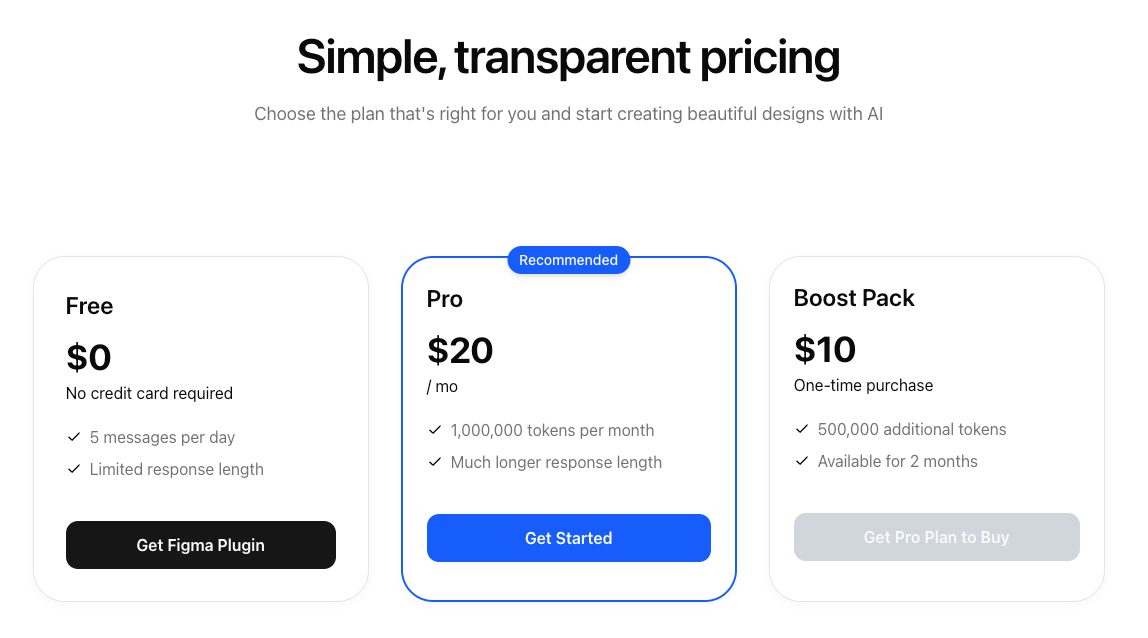Viewport: 1148px width, 638px height.
Task: Click the disabled Get Pro Plan to Buy button
Action: pos(936,537)
